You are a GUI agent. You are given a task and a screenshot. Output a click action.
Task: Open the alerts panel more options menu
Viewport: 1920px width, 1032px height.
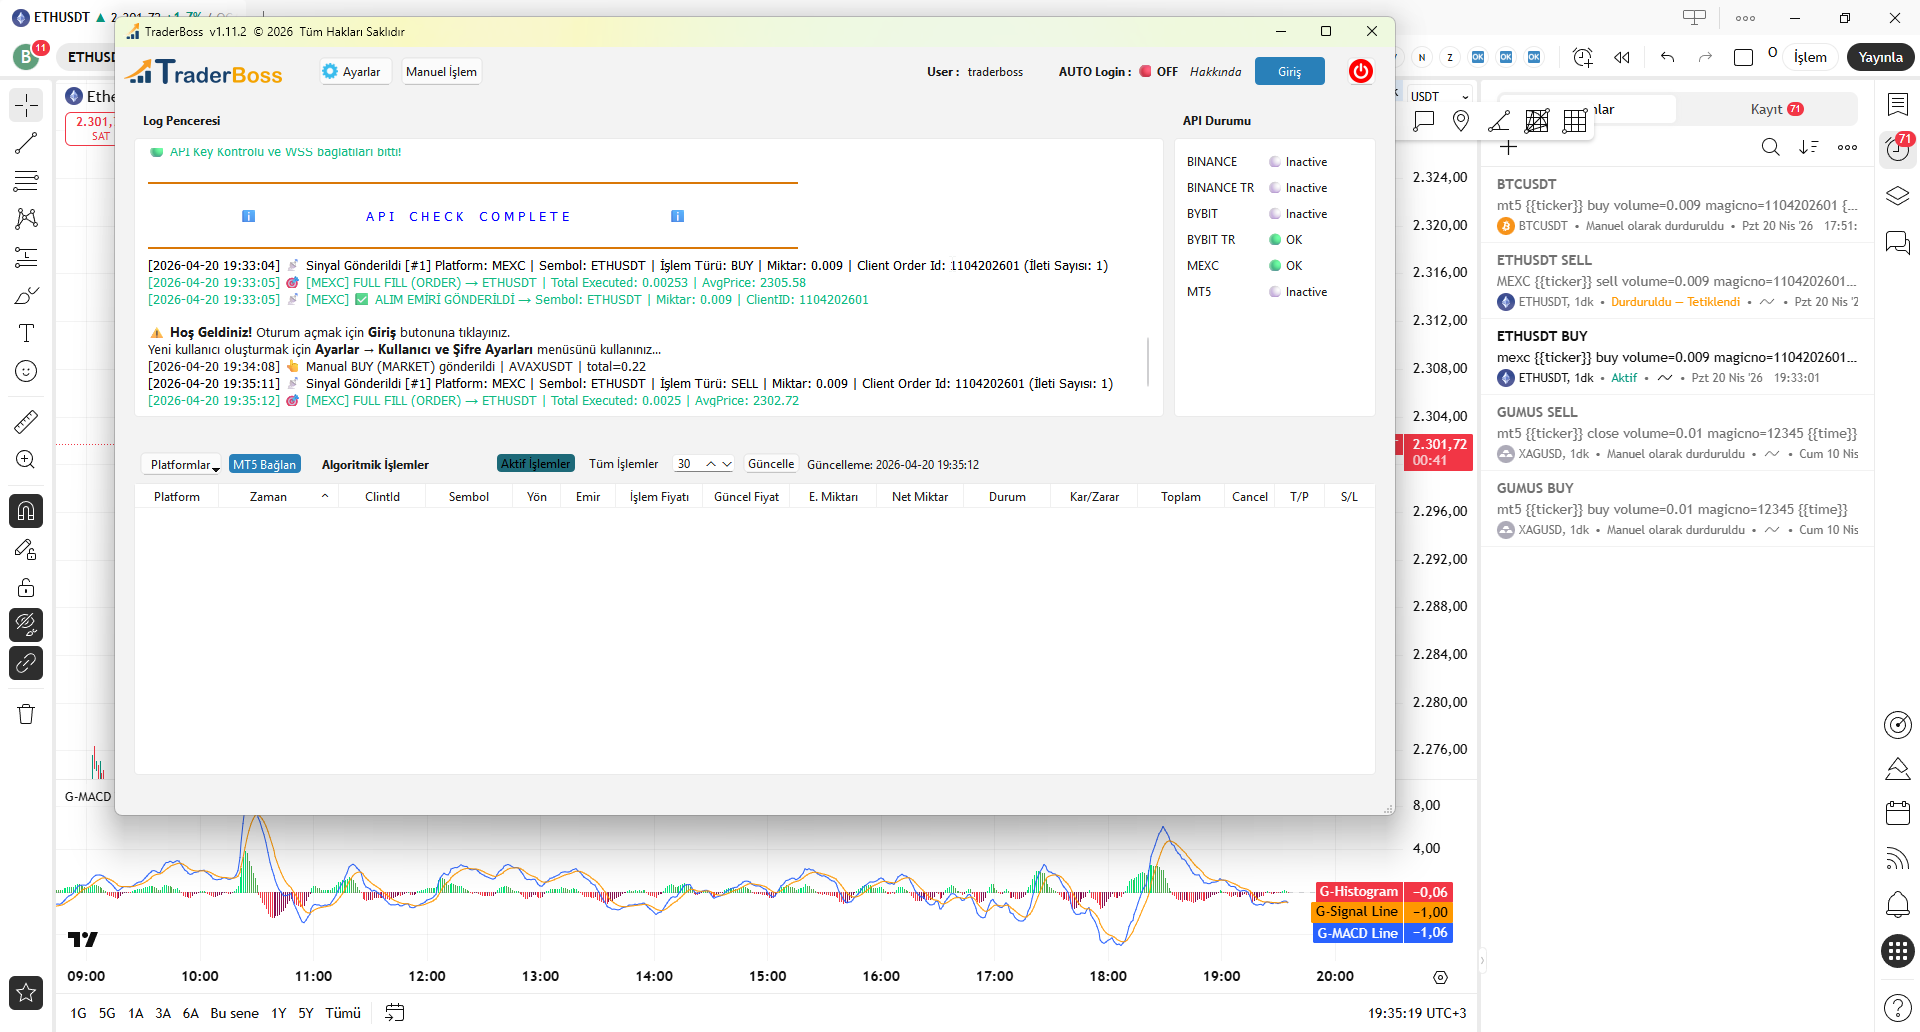[x=1847, y=147]
